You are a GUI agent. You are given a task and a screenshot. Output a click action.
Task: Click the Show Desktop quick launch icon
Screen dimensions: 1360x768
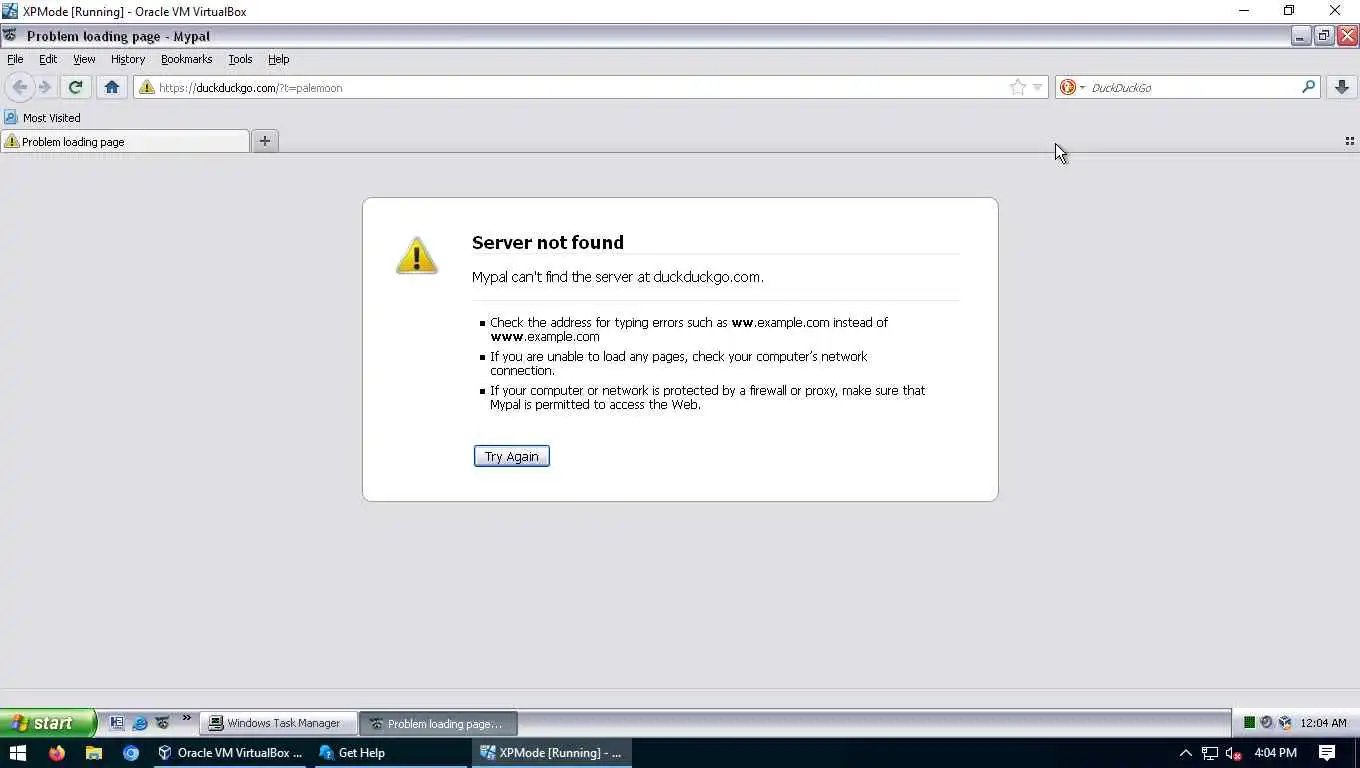117,722
